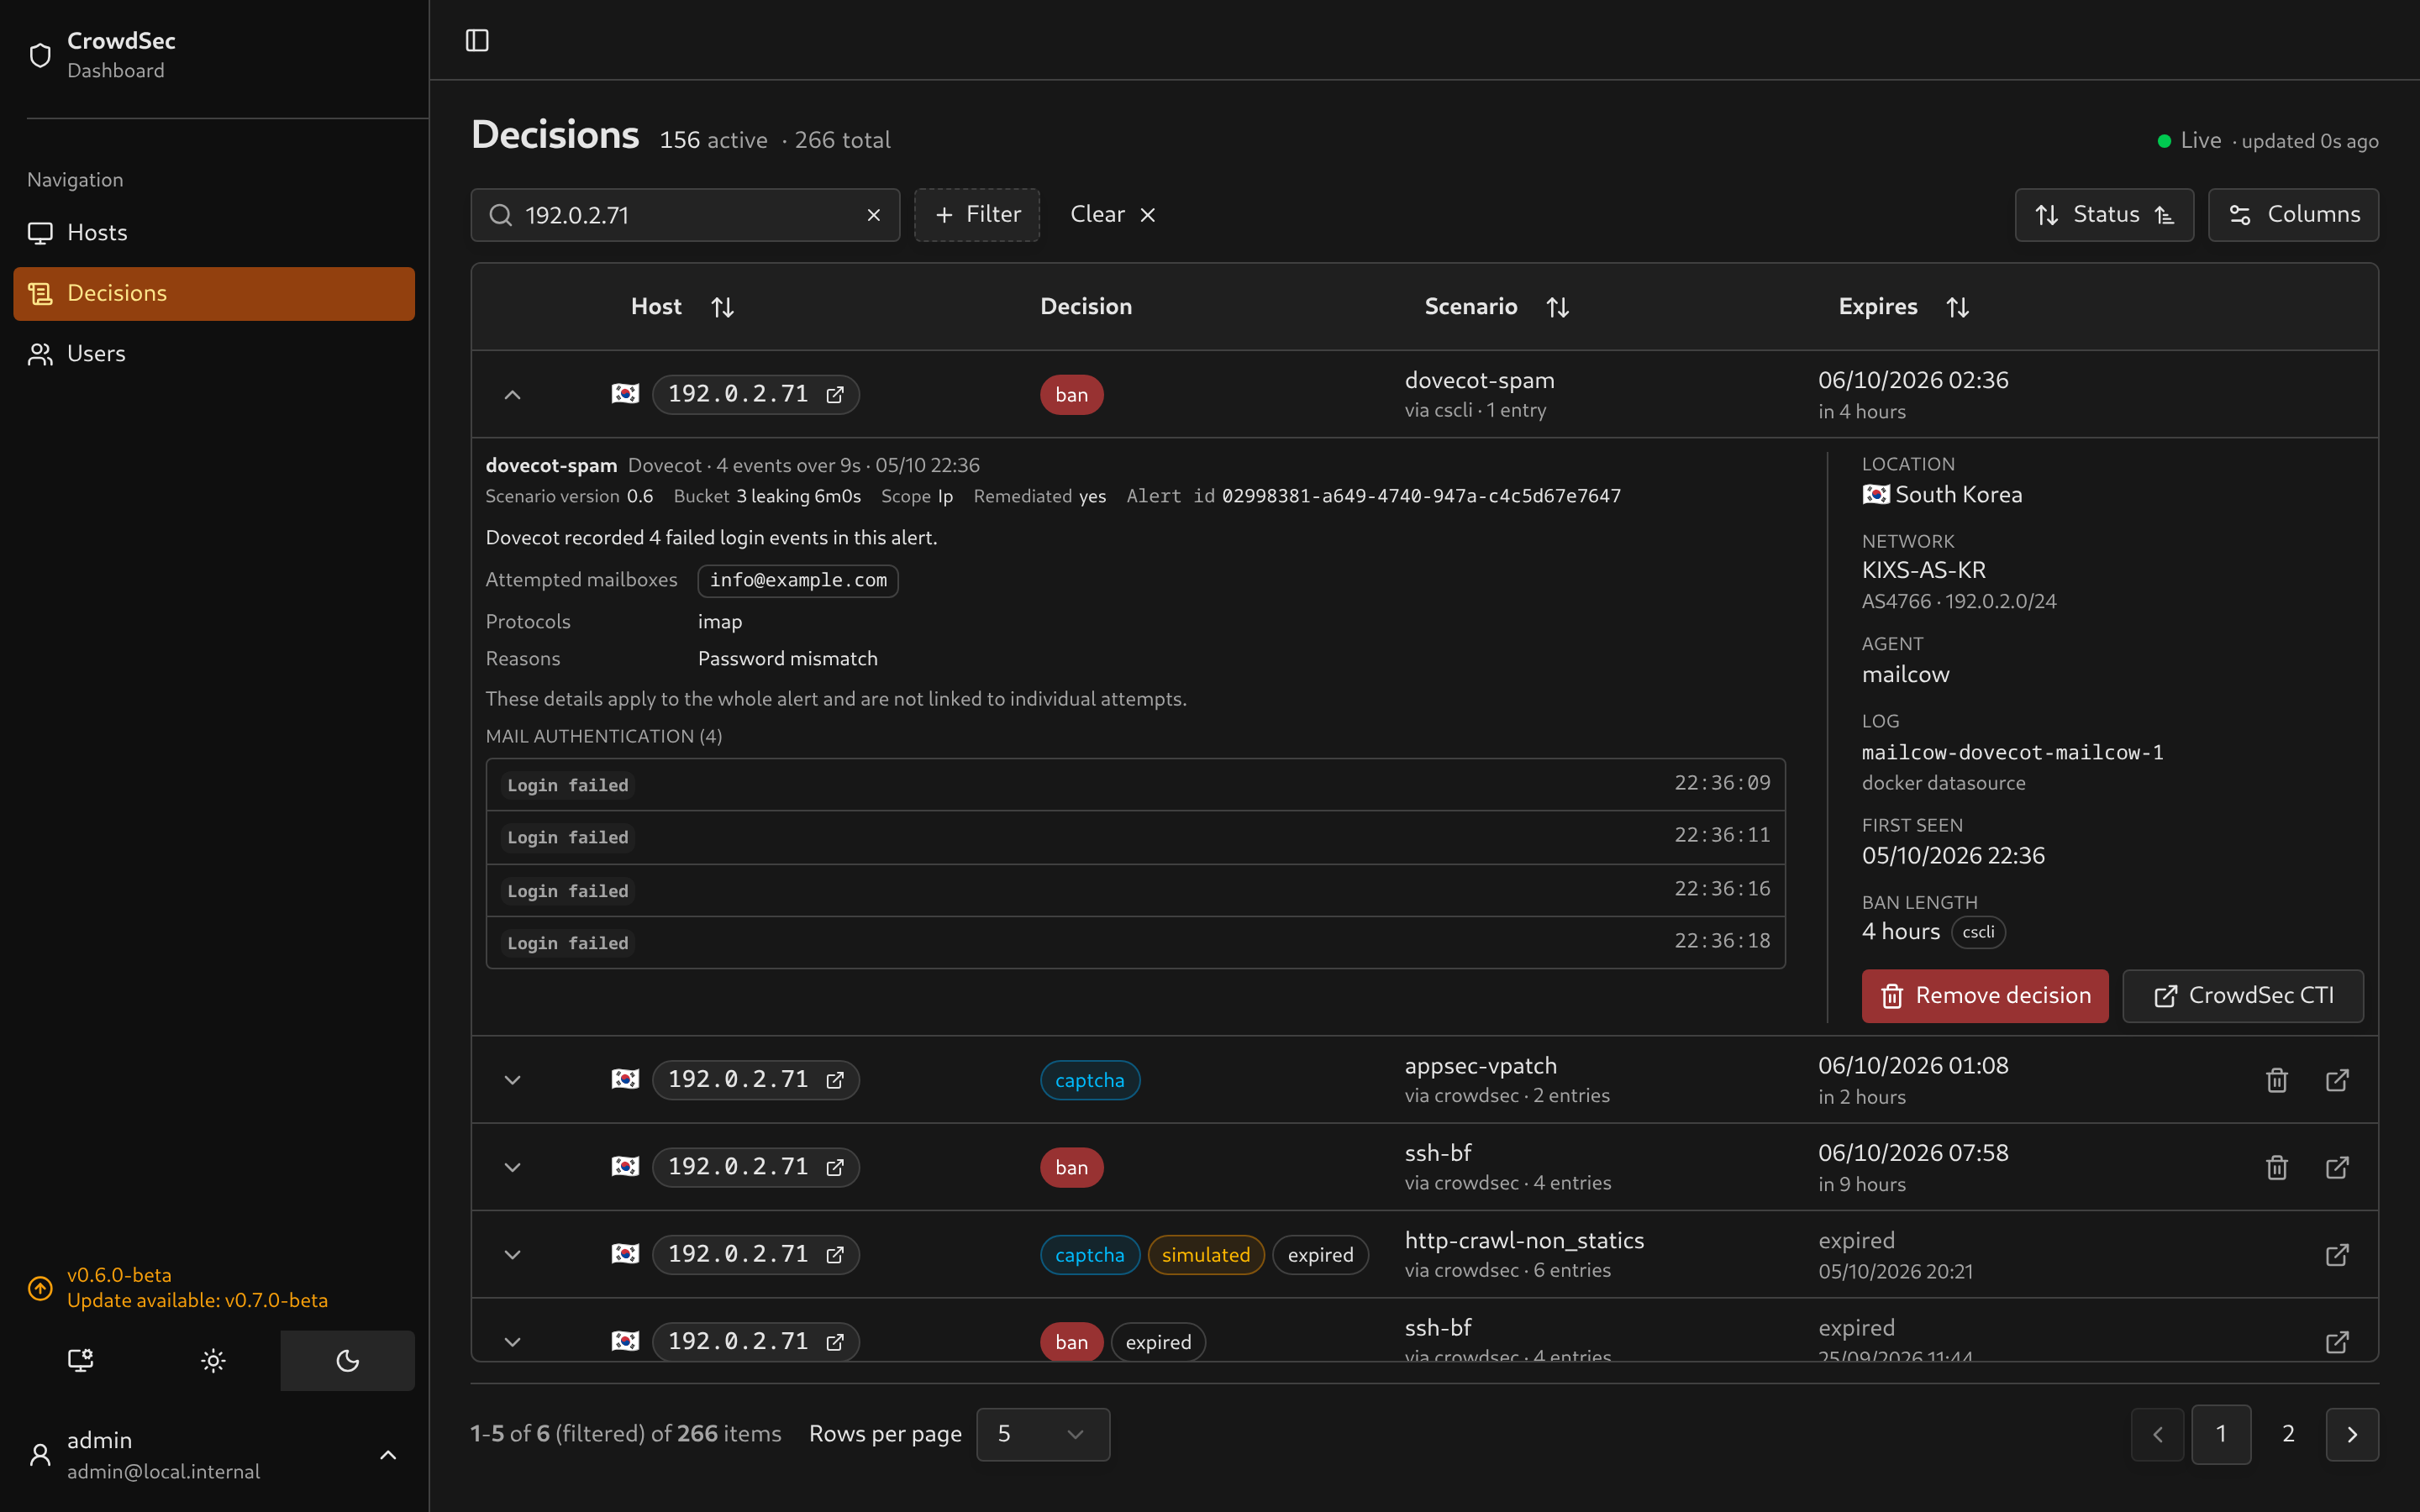Focus the search field containing 192.0.2.71

685,215
